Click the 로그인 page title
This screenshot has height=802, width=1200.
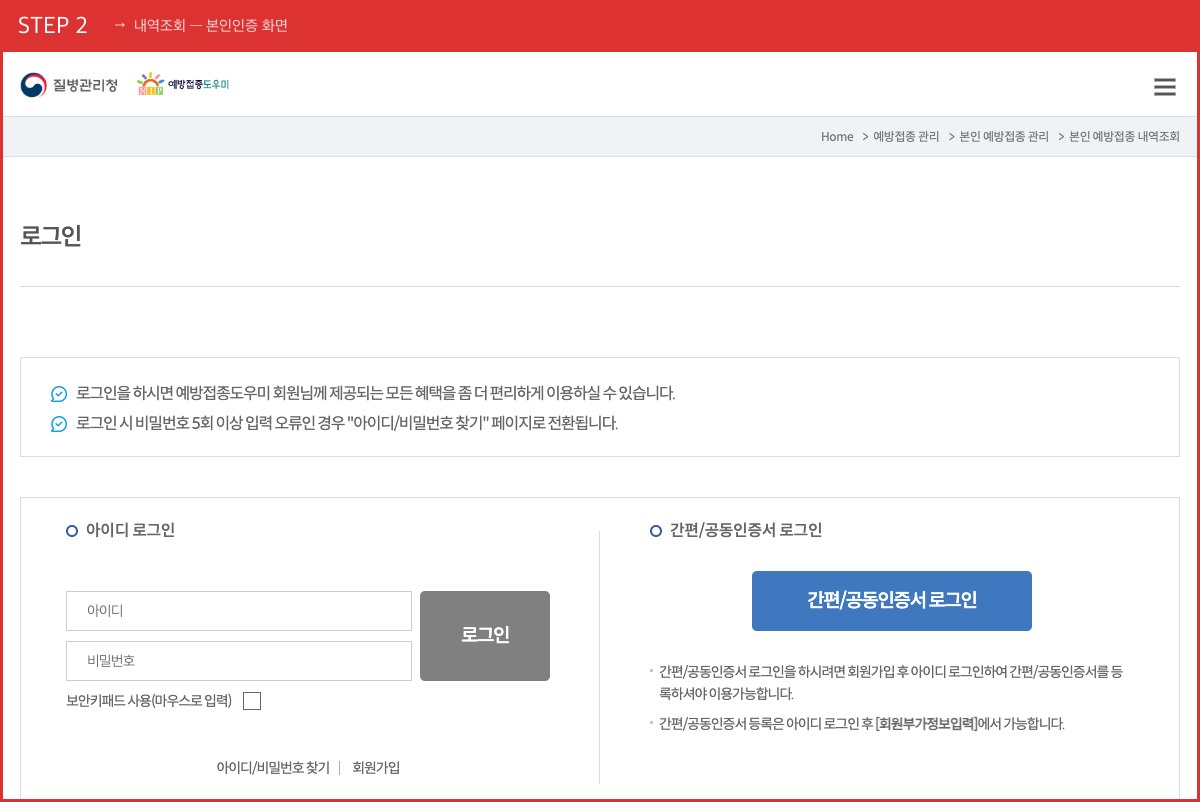(x=51, y=236)
